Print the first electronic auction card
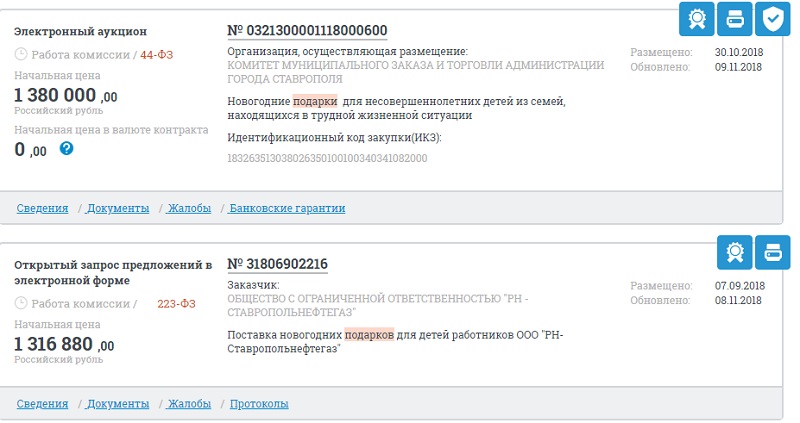 tap(735, 19)
